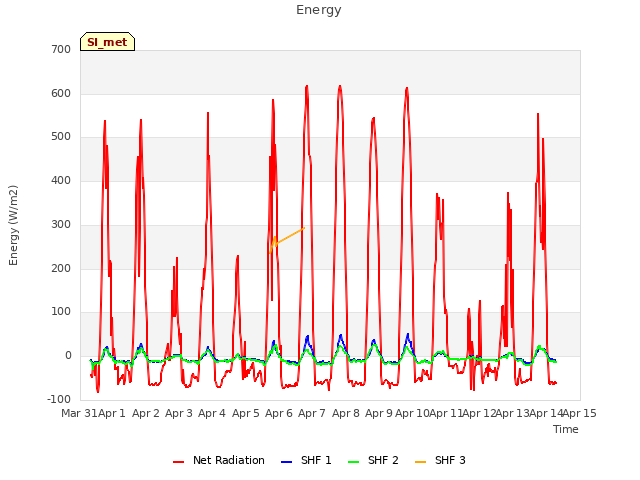Click the Apr 13 x-axis date label
Viewport: 640px width, 480px height.
coord(513,413)
